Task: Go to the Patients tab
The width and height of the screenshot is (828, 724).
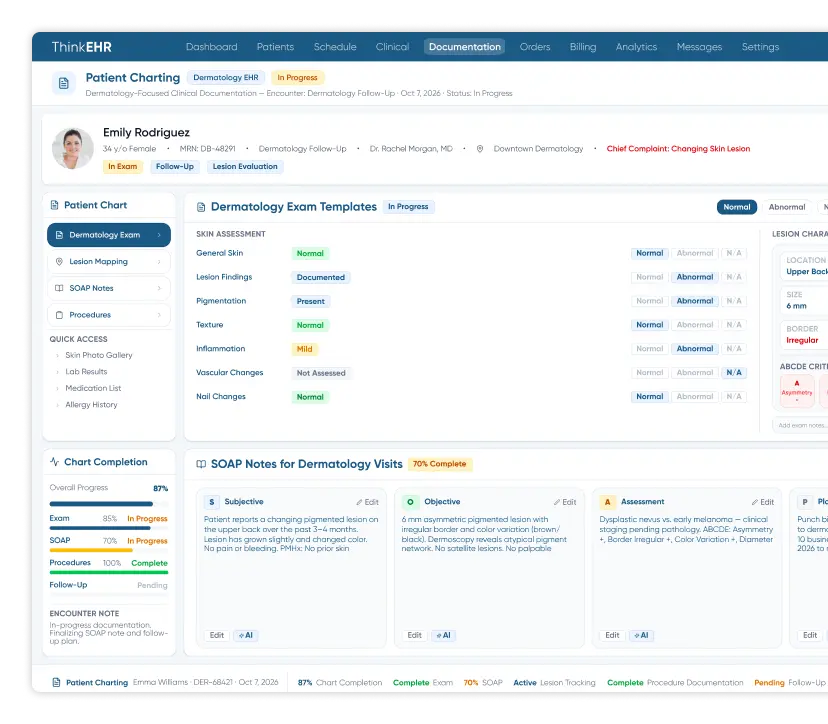Action: (x=275, y=47)
